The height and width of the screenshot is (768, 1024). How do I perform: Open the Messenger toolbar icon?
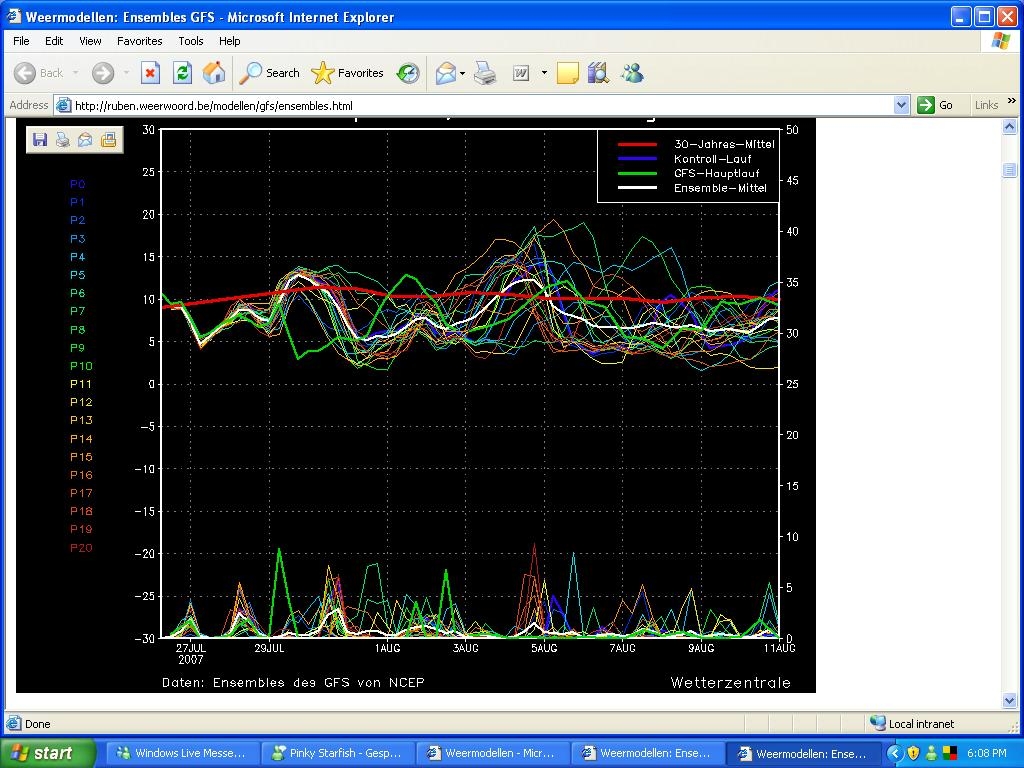tap(632, 73)
